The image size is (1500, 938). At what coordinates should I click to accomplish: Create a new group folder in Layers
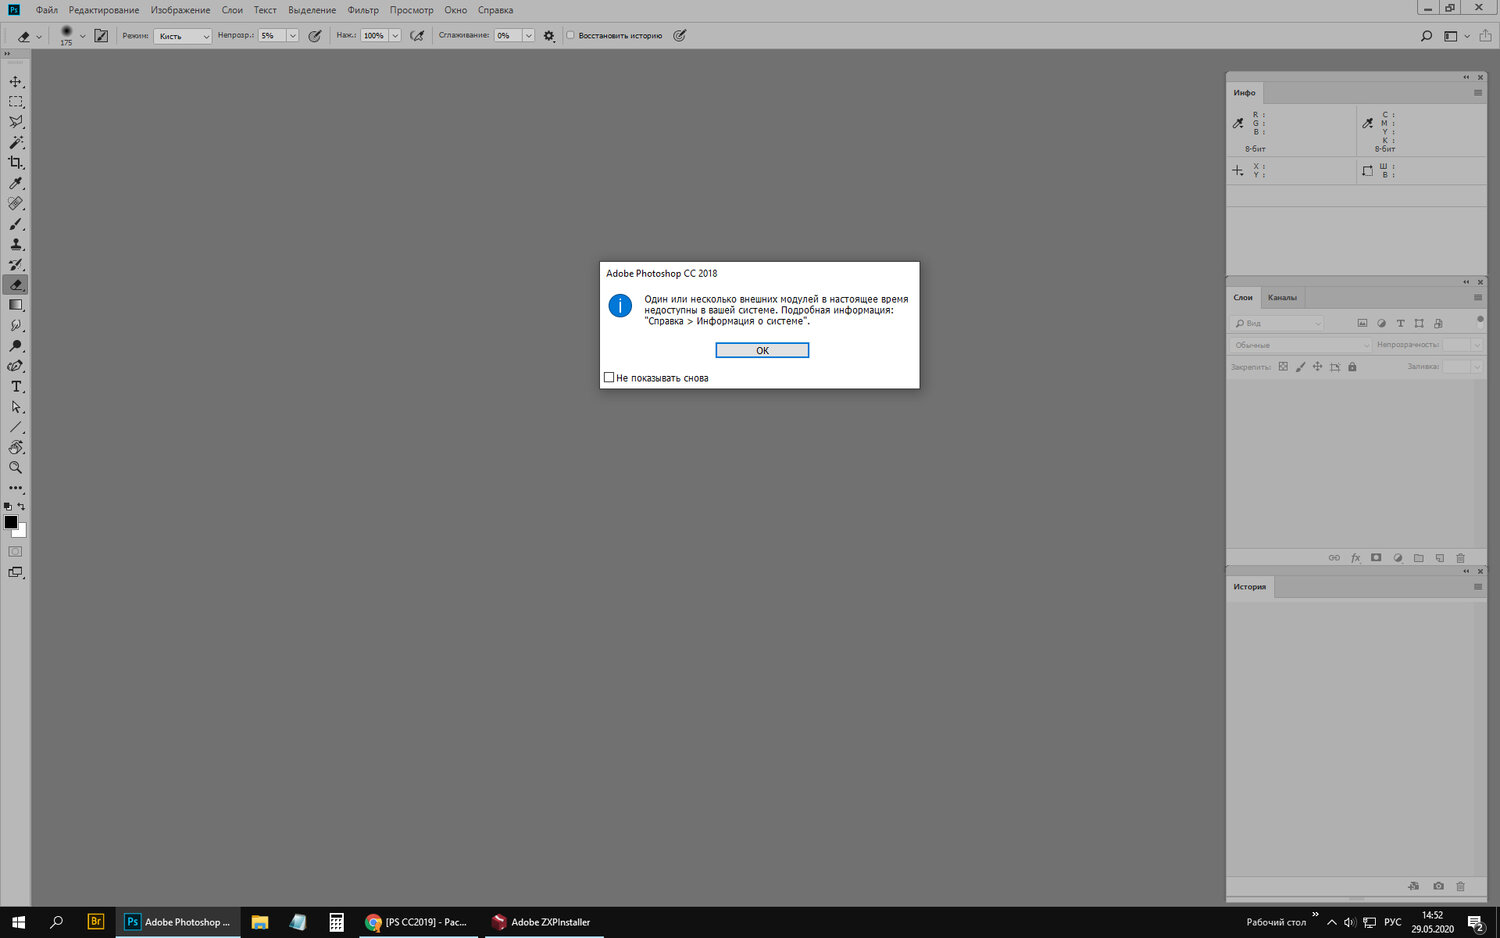click(x=1419, y=558)
